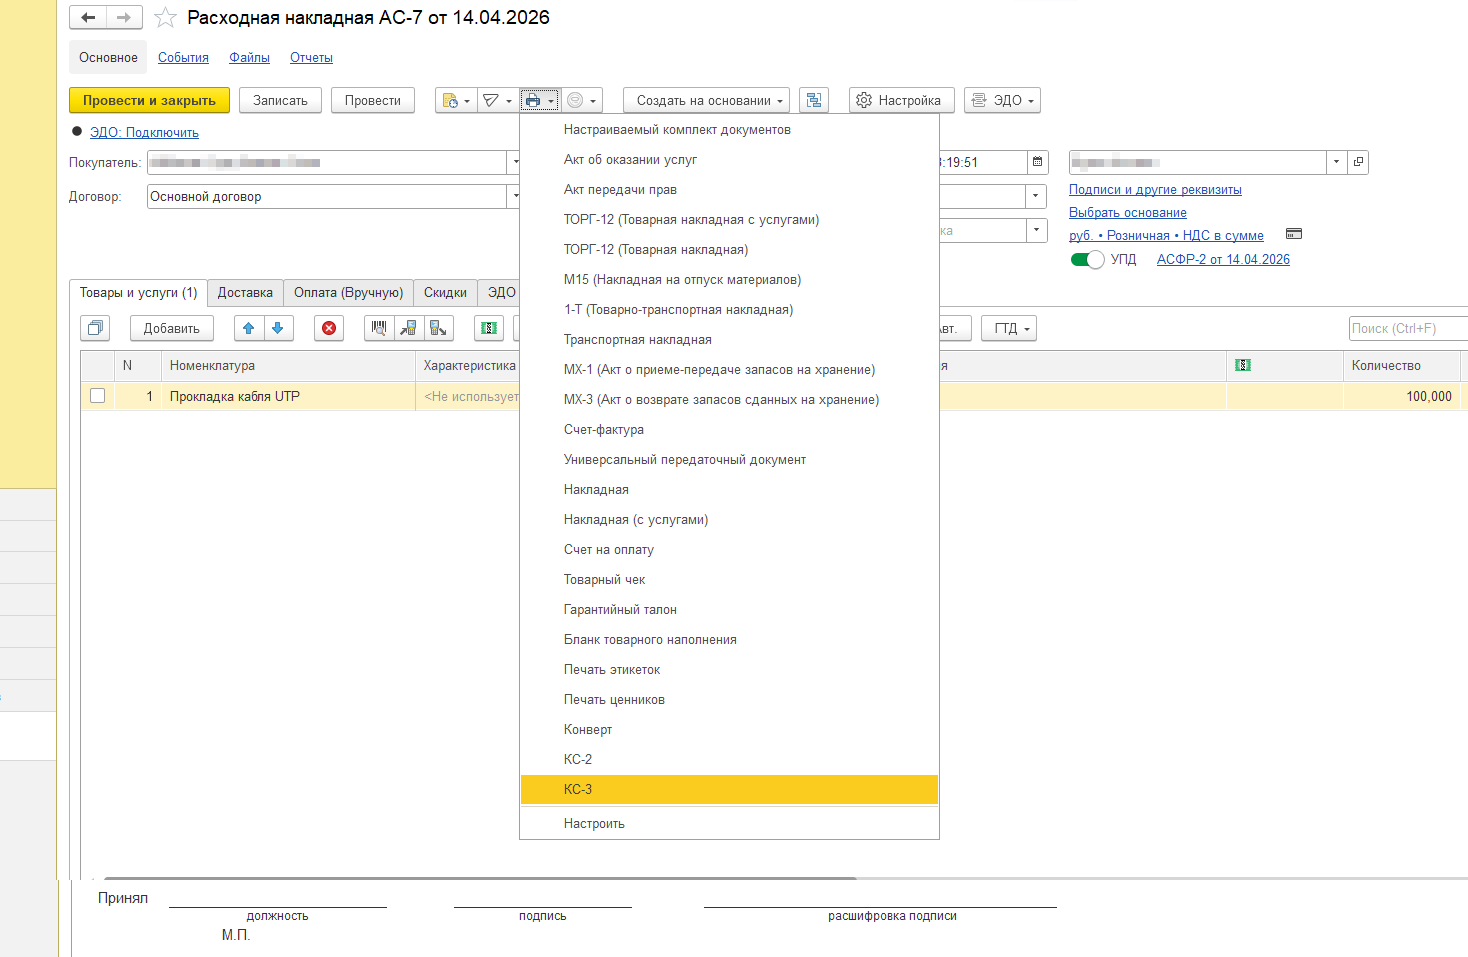Open the Файлы section link
This screenshot has height=957, width=1468.
[249, 57]
